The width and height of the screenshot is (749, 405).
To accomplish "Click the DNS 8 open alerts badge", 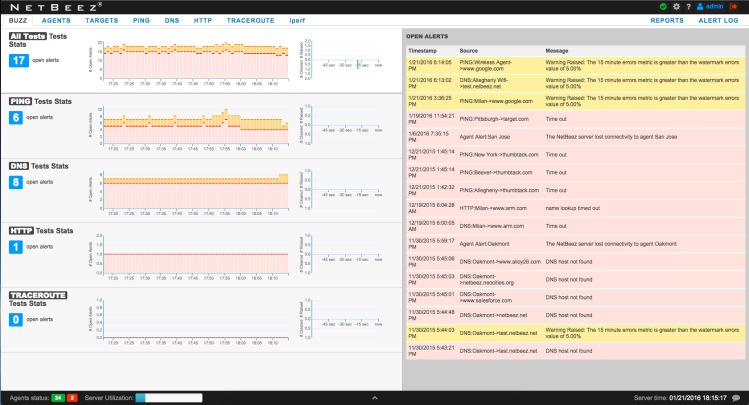I will coord(16,182).
